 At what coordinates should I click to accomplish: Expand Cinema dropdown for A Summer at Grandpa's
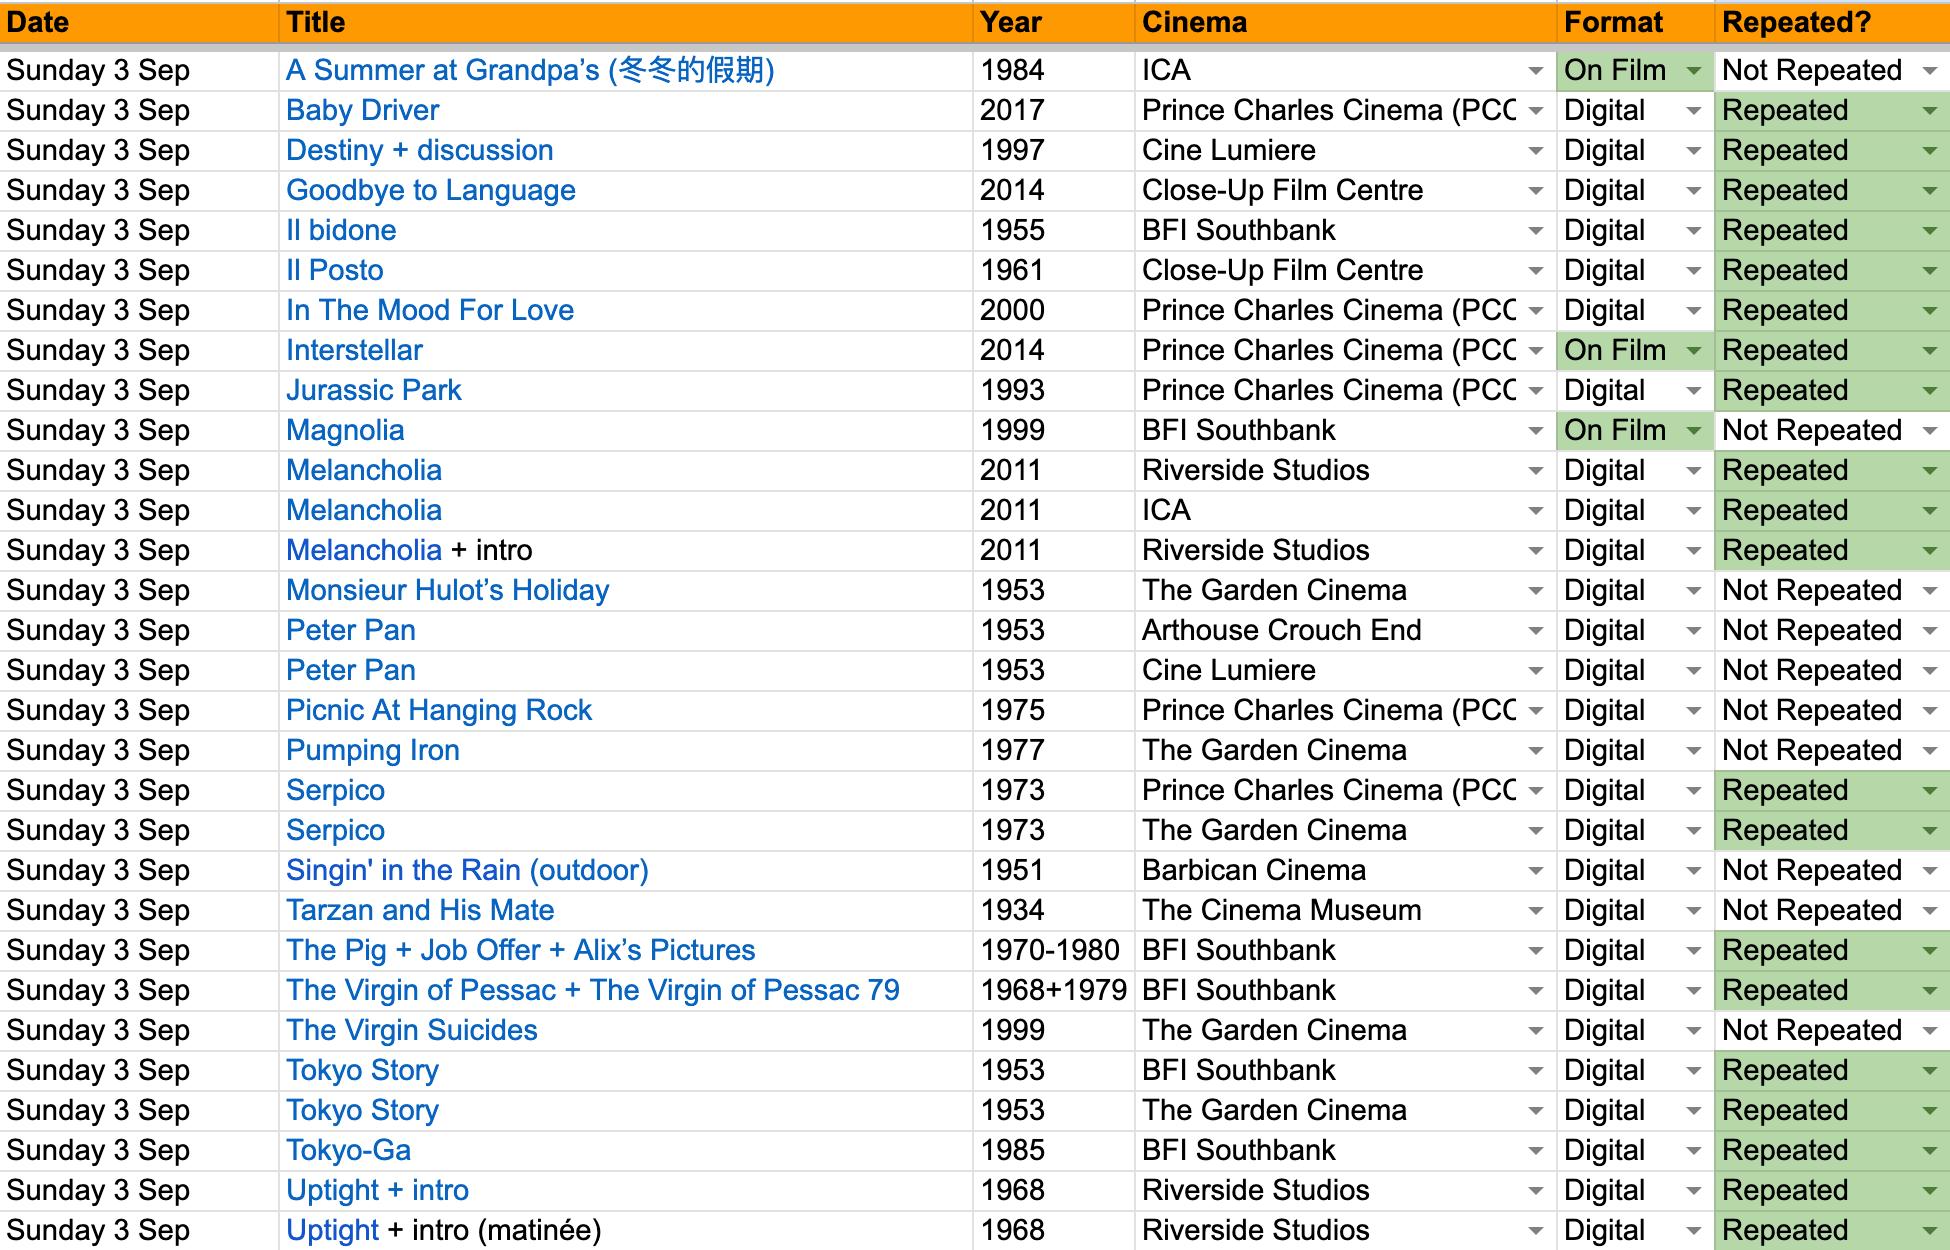point(1535,71)
